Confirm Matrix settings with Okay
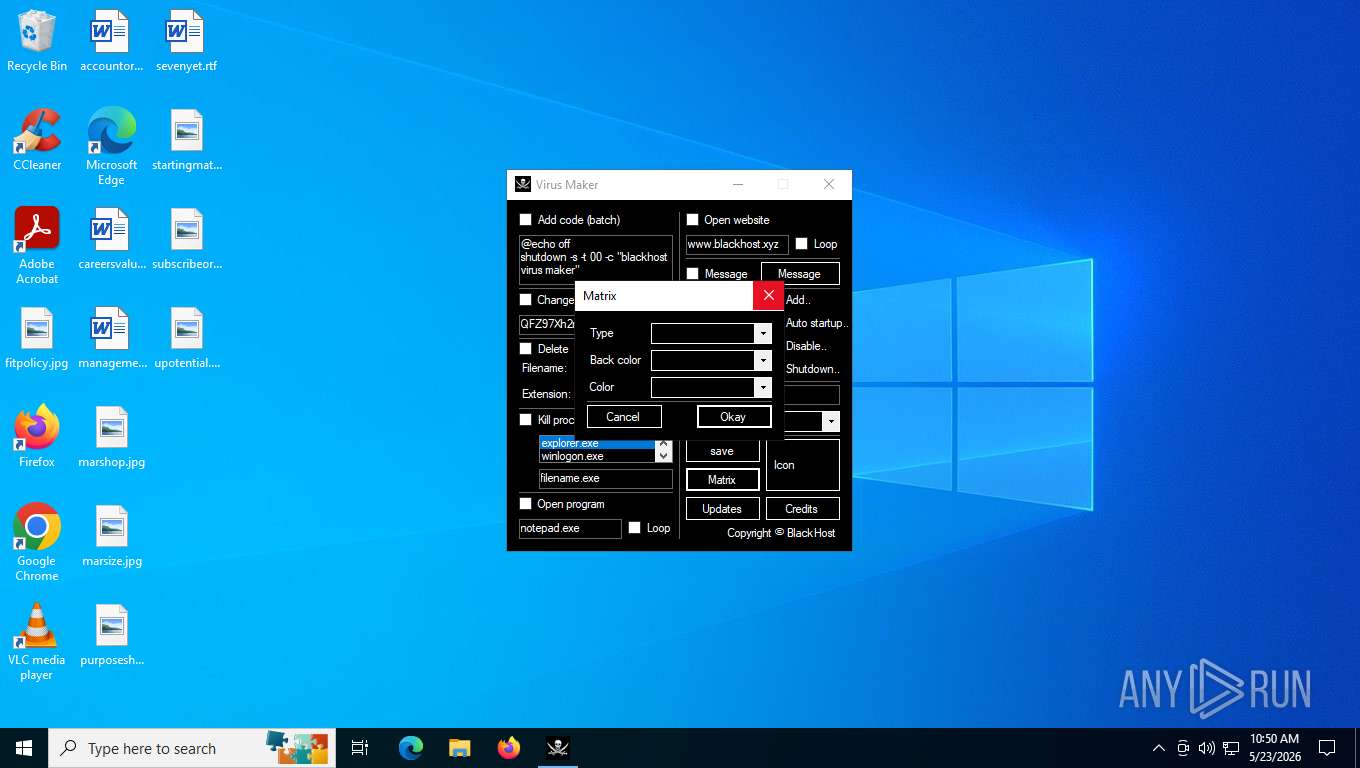The height and width of the screenshot is (768, 1360). [733, 417]
